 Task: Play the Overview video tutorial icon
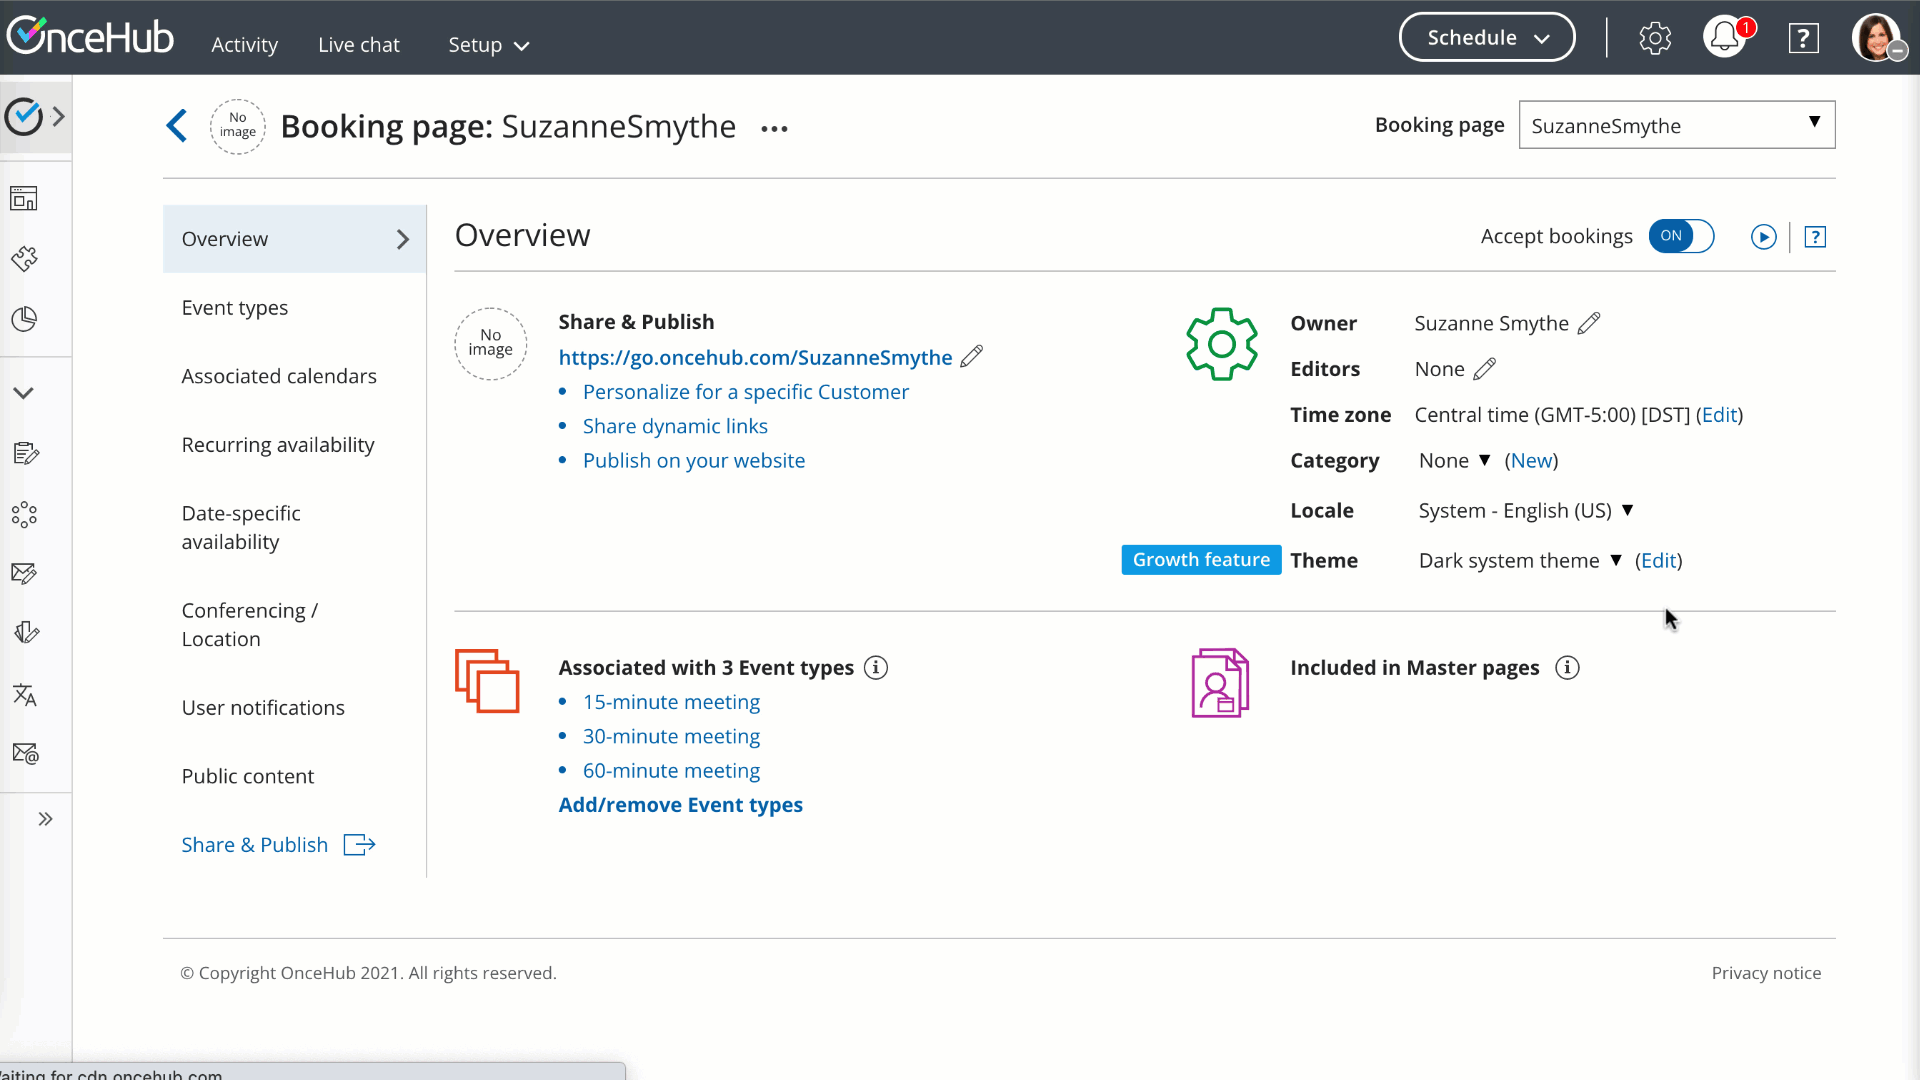pos(1763,237)
